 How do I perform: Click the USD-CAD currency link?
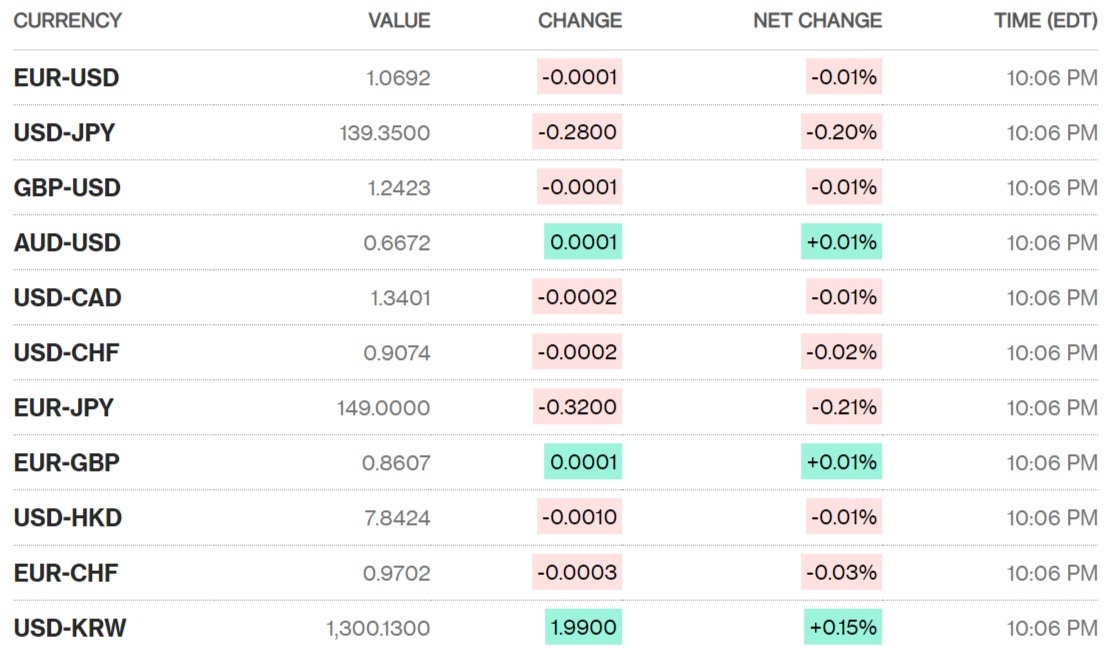[67, 298]
